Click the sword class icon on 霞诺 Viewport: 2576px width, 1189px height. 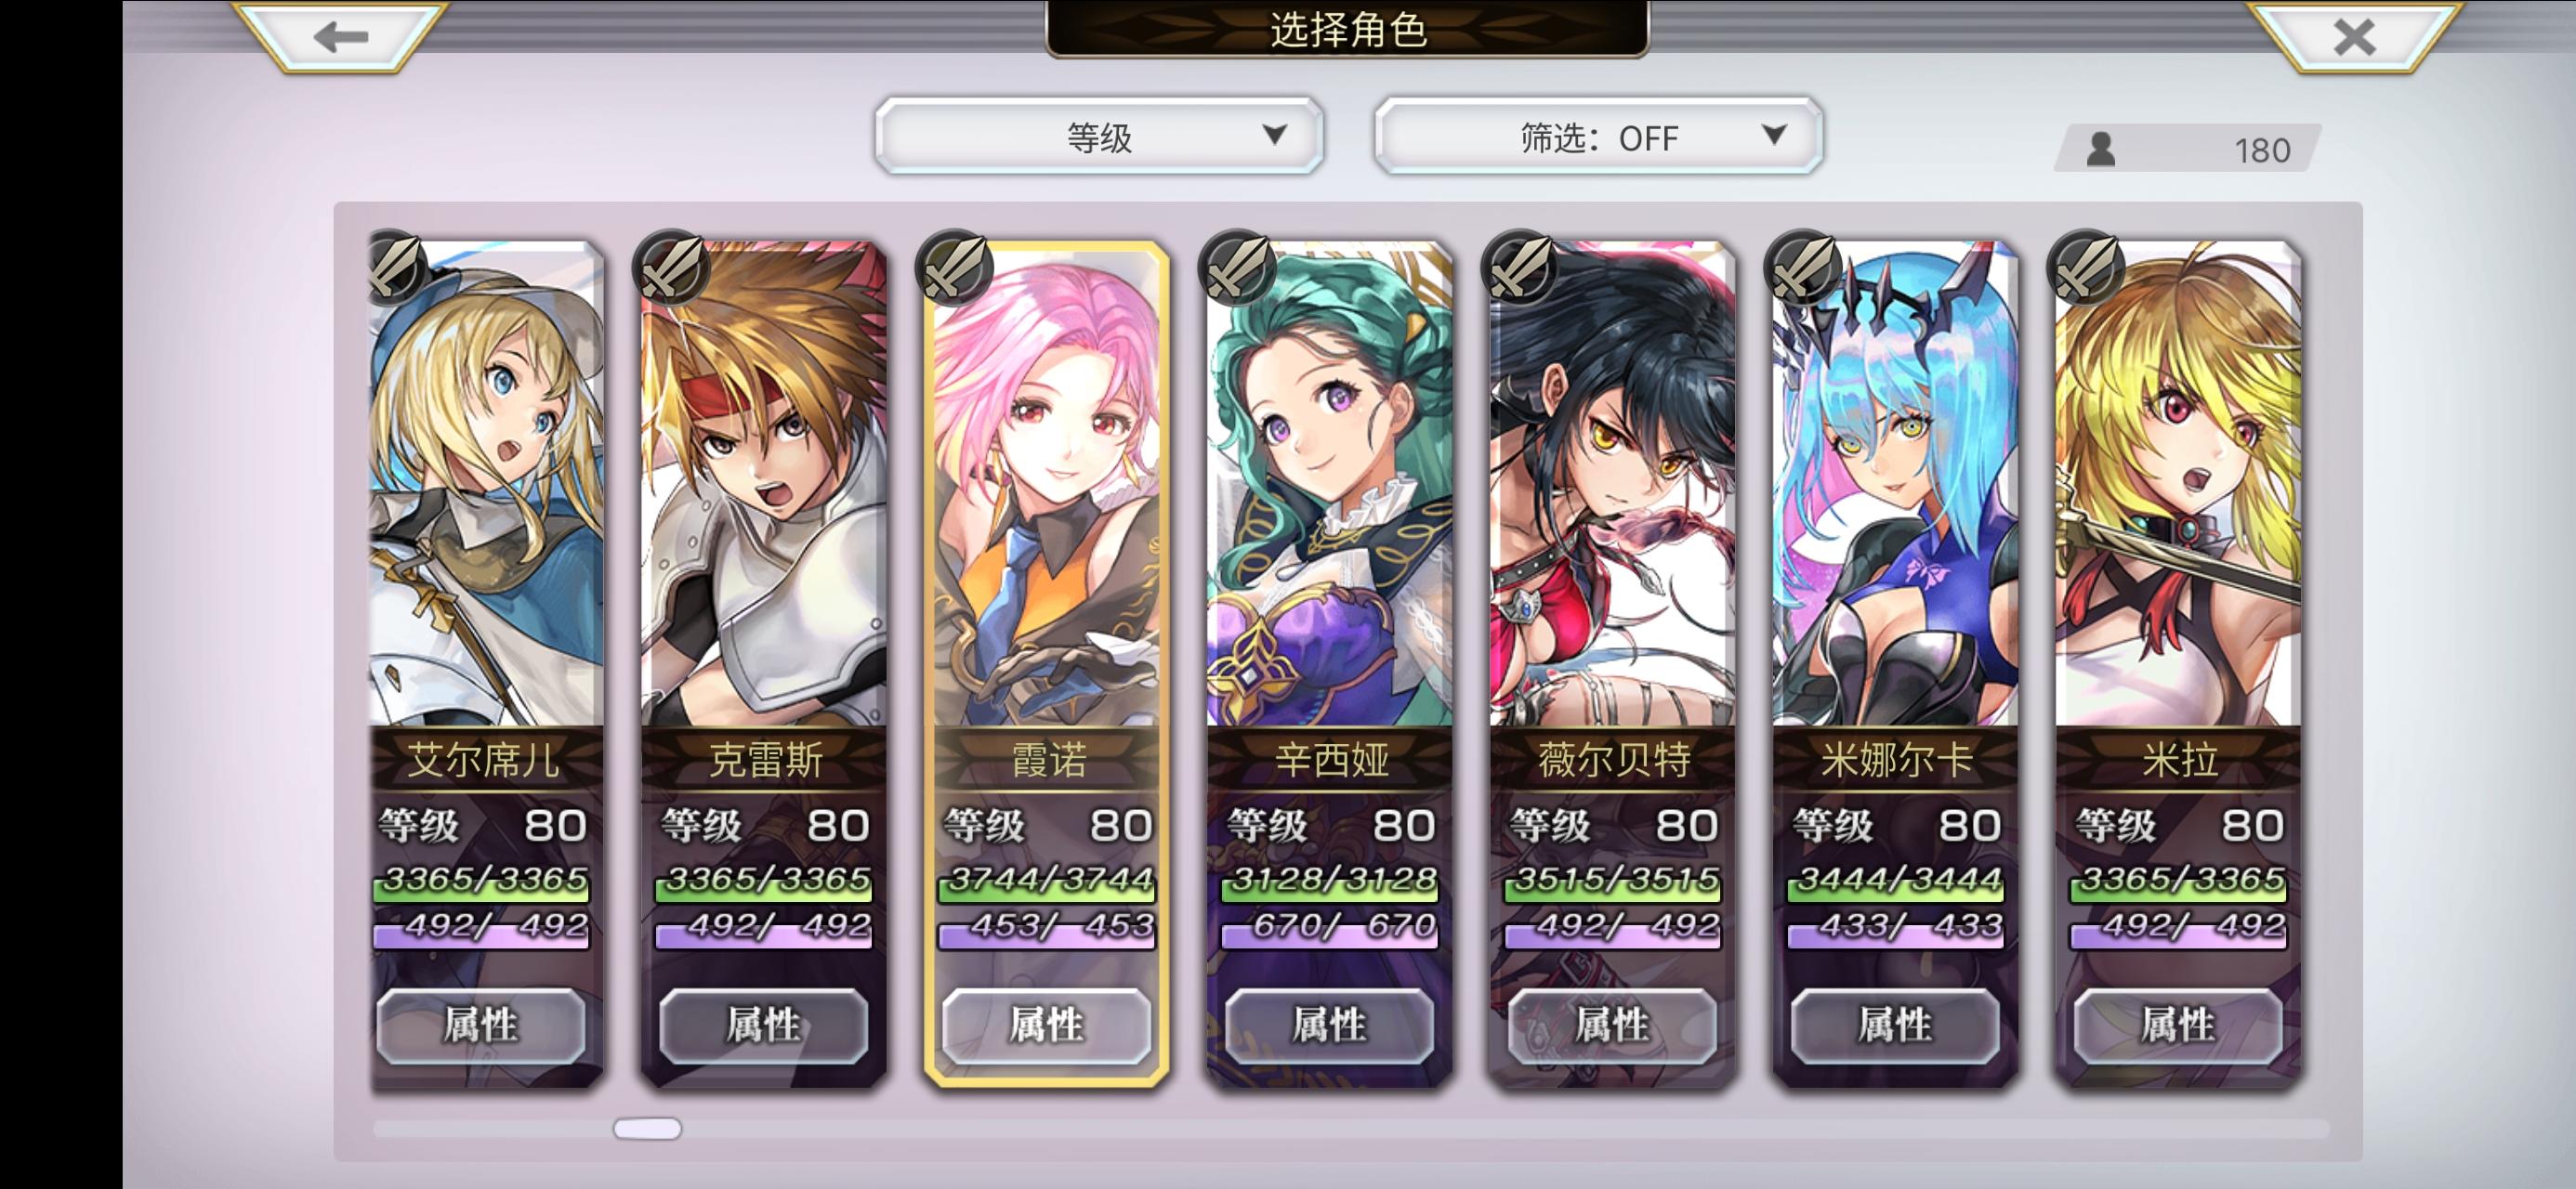(x=955, y=267)
